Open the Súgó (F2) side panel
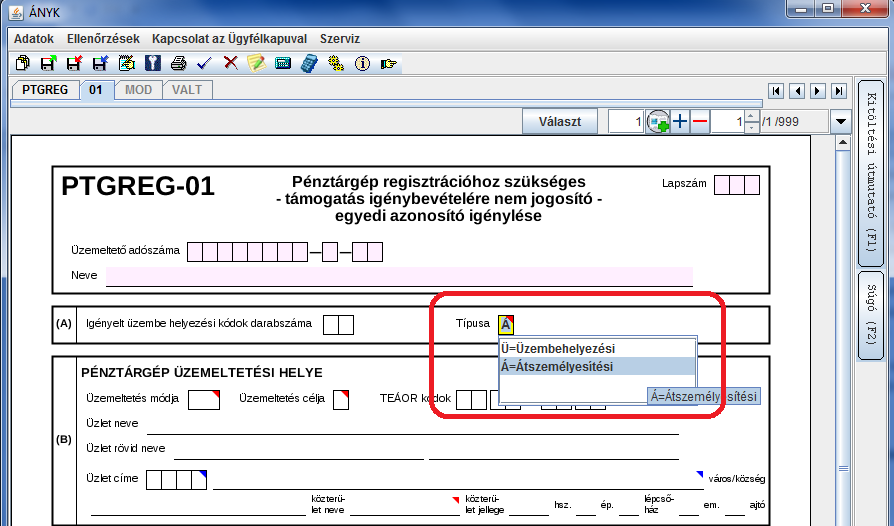The width and height of the screenshot is (894, 526). tap(871, 315)
